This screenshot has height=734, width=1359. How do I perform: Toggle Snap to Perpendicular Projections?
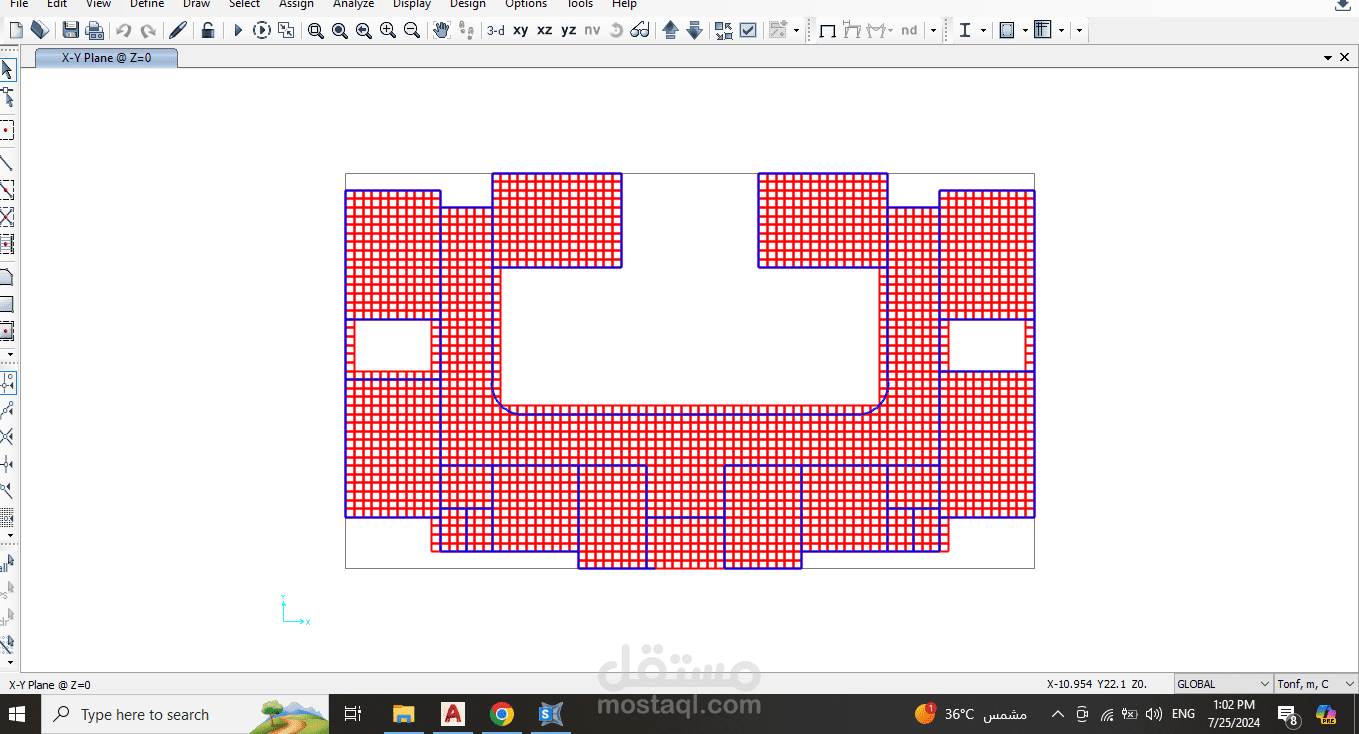click(7, 464)
